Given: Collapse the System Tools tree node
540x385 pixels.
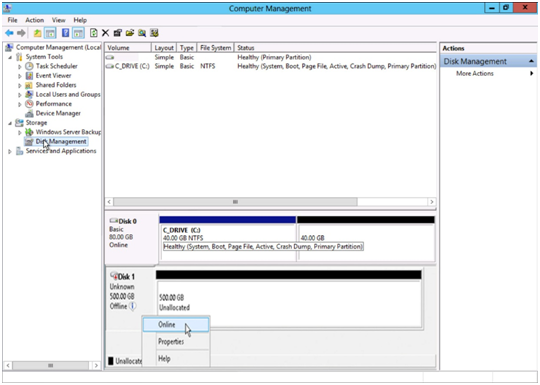Looking at the screenshot, I should coord(10,57).
